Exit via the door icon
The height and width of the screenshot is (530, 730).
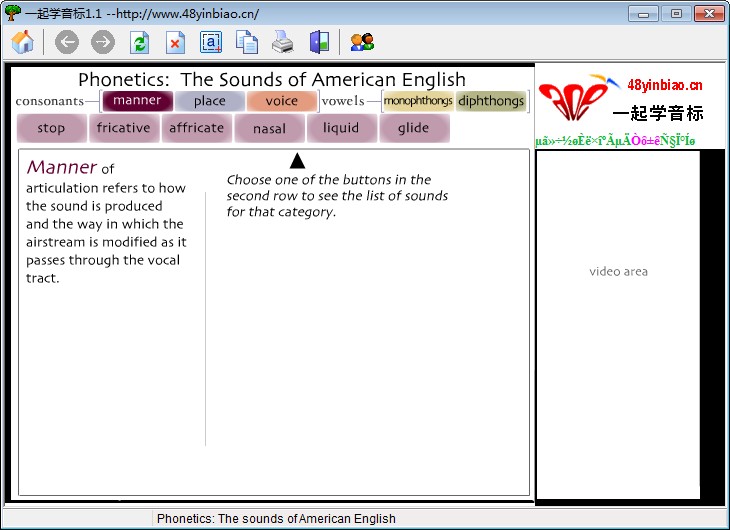[319, 42]
